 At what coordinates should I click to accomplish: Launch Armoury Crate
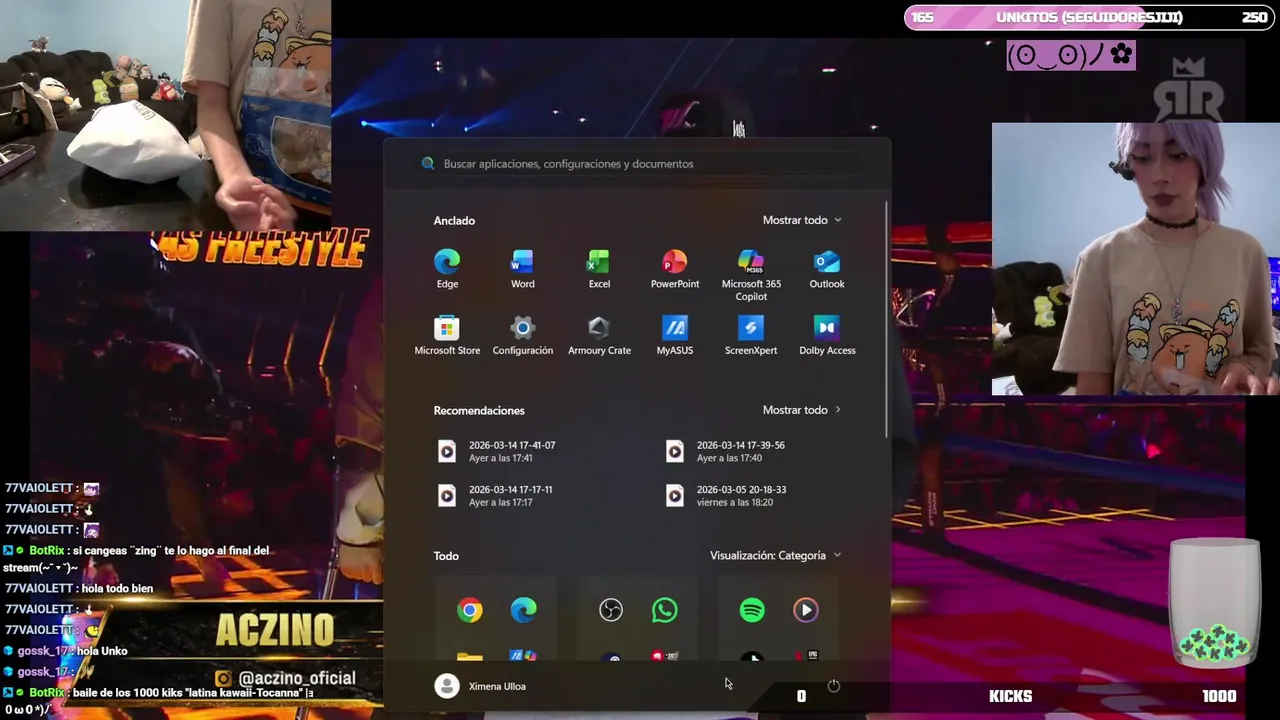(x=599, y=336)
